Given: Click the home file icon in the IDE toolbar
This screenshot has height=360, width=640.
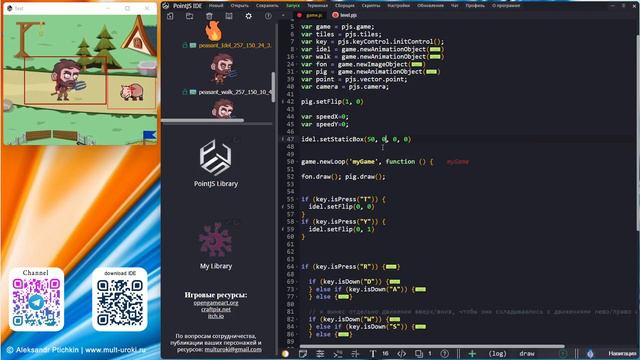Looking at the screenshot, I should point(170,16).
